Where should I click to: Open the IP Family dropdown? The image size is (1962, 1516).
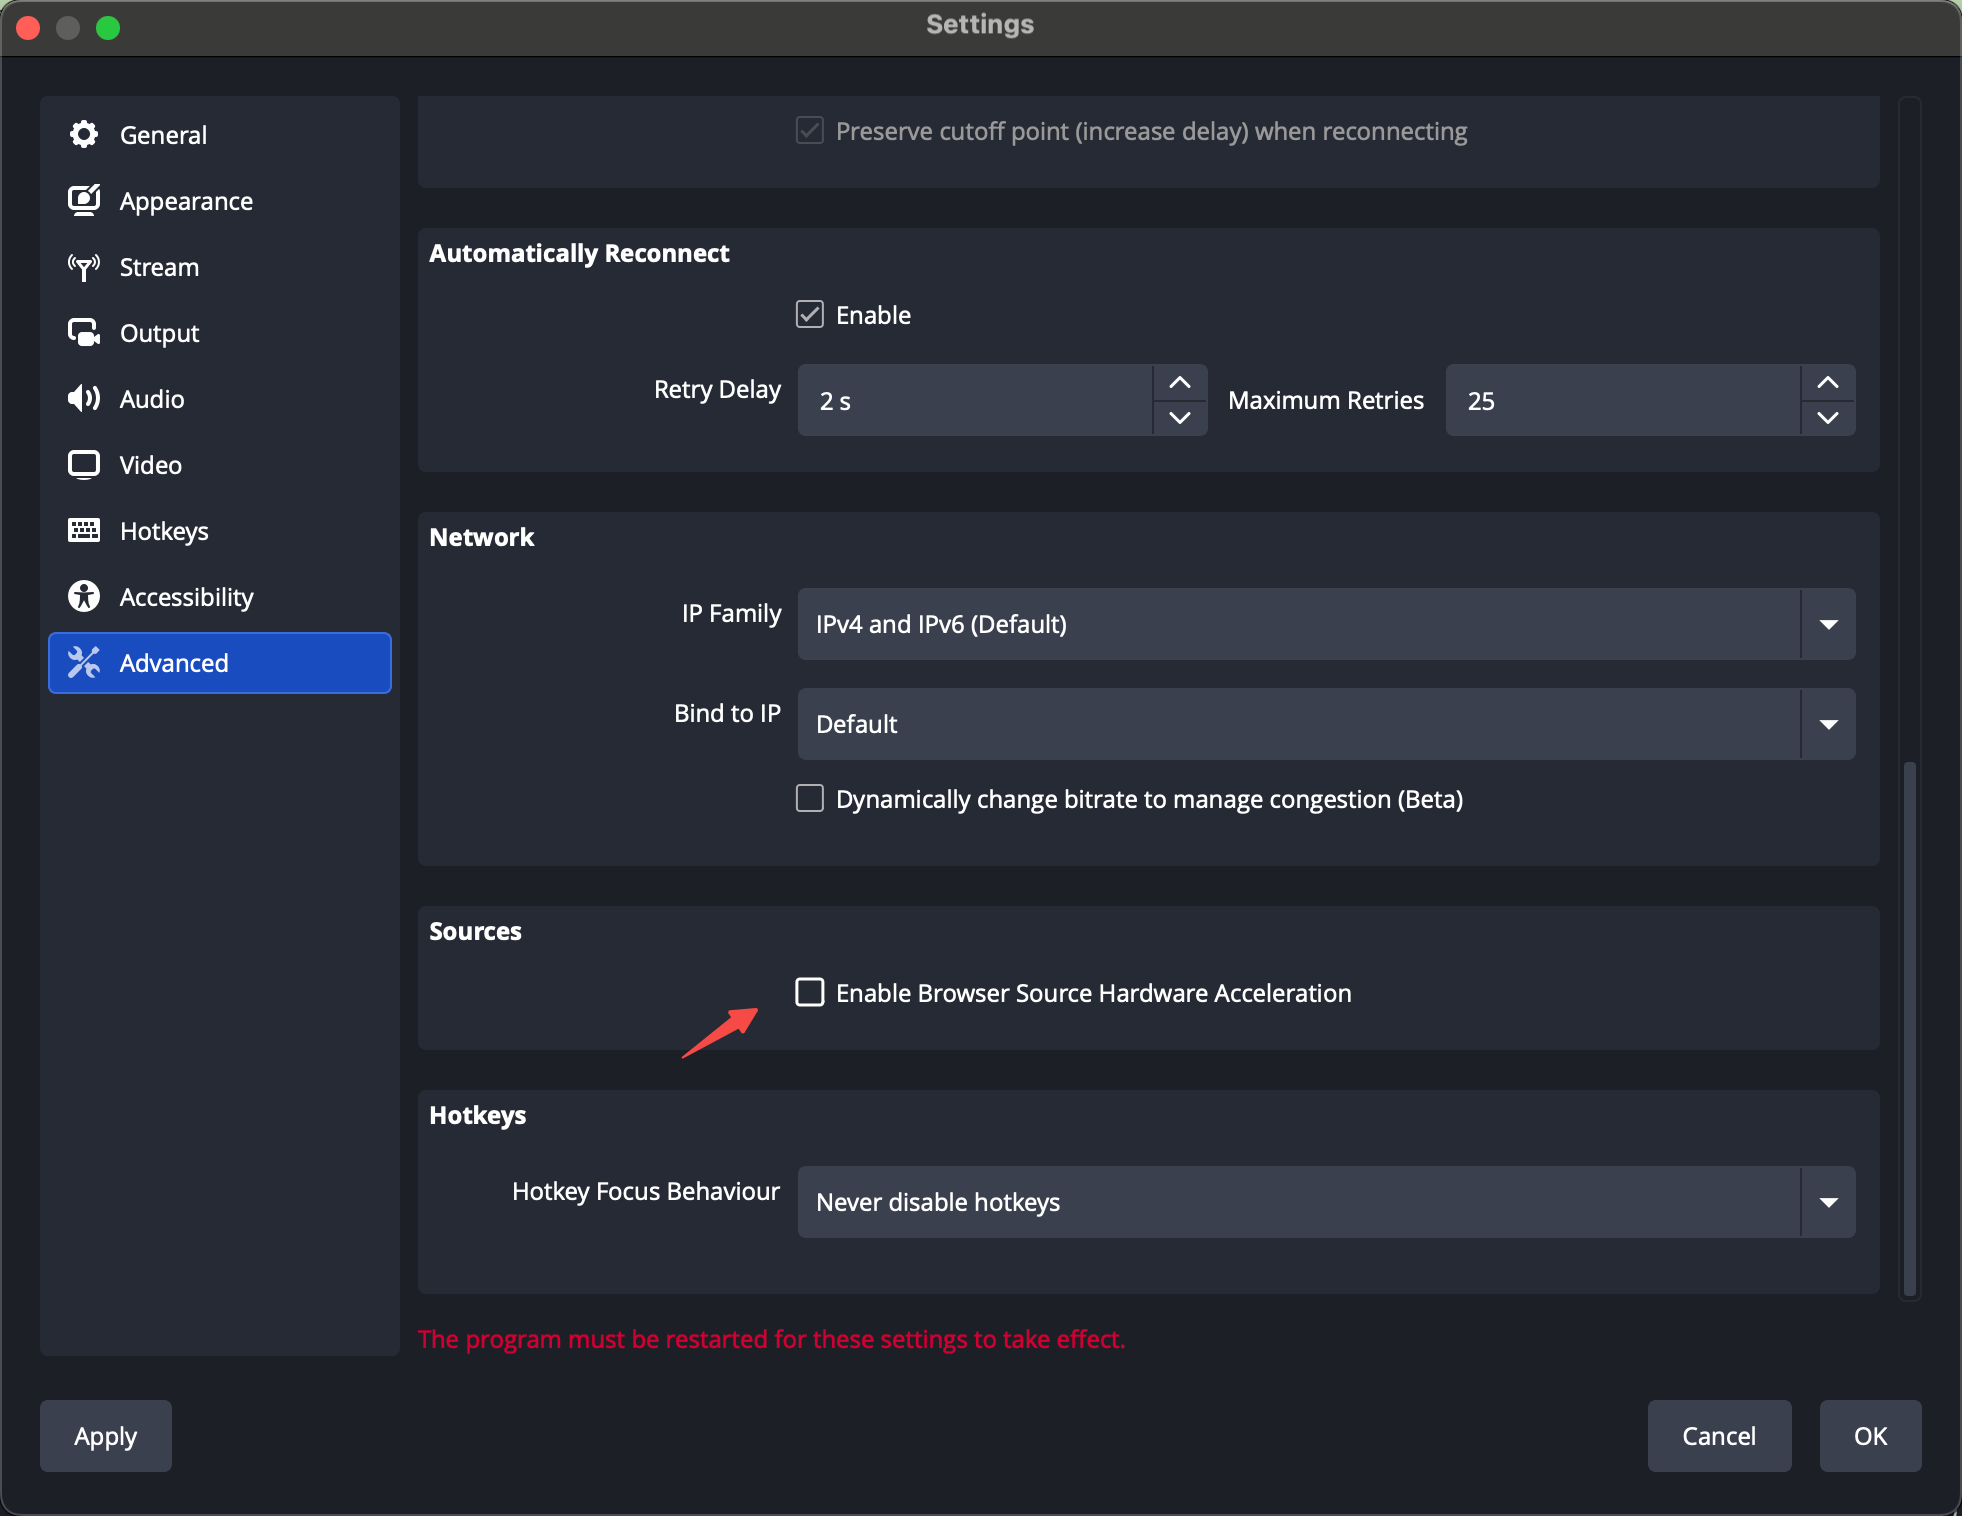pyautogui.click(x=1829, y=623)
